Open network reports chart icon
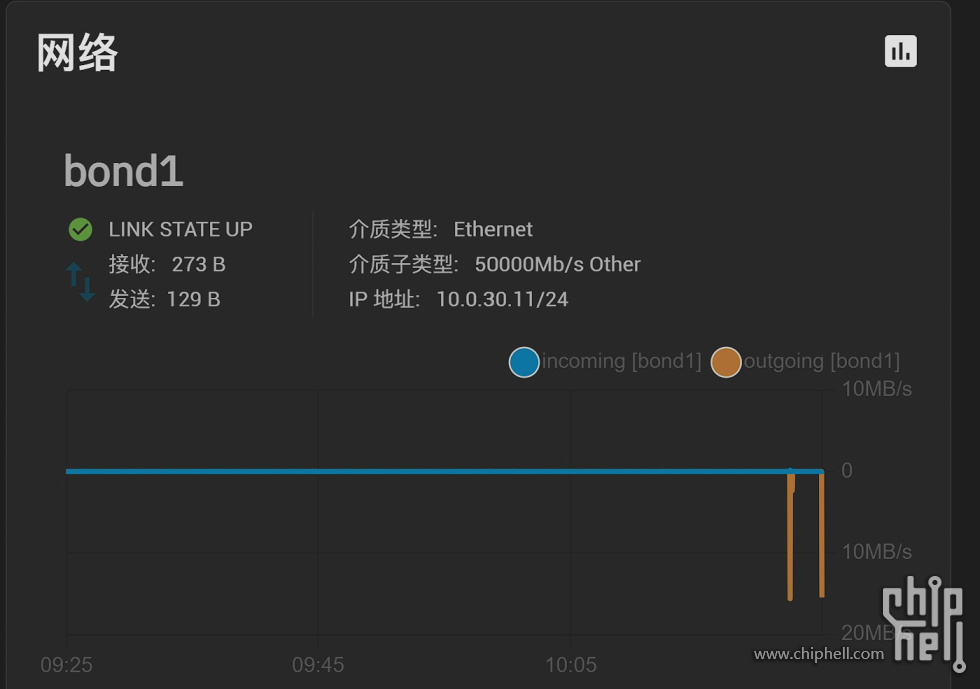 pos(901,51)
